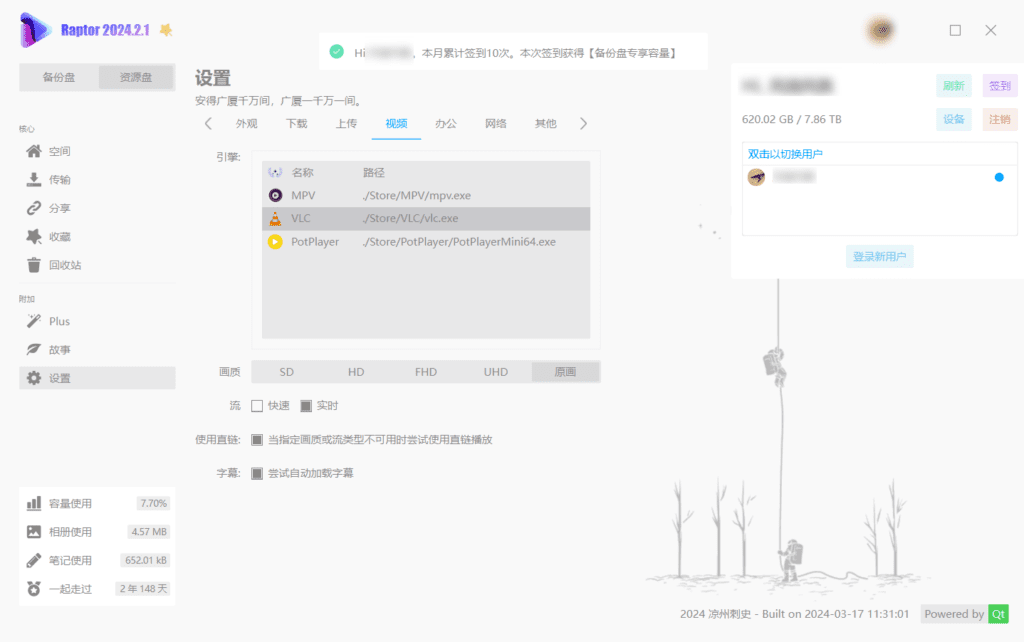Select the MPV engine row path

click(x=417, y=195)
